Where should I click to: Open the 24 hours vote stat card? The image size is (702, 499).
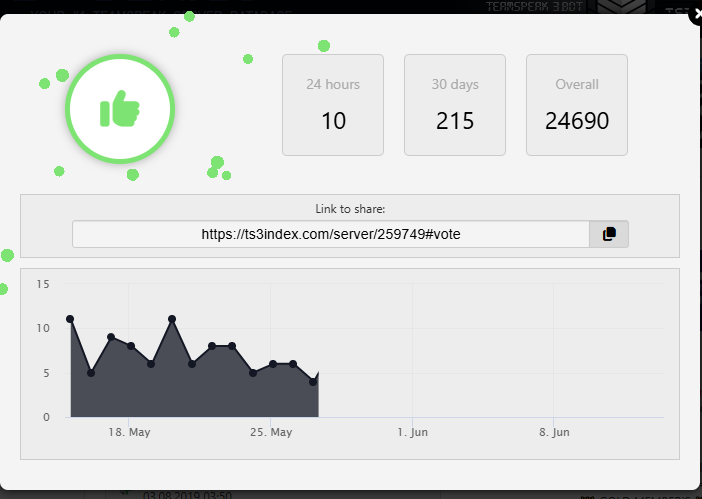tap(333, 105)
